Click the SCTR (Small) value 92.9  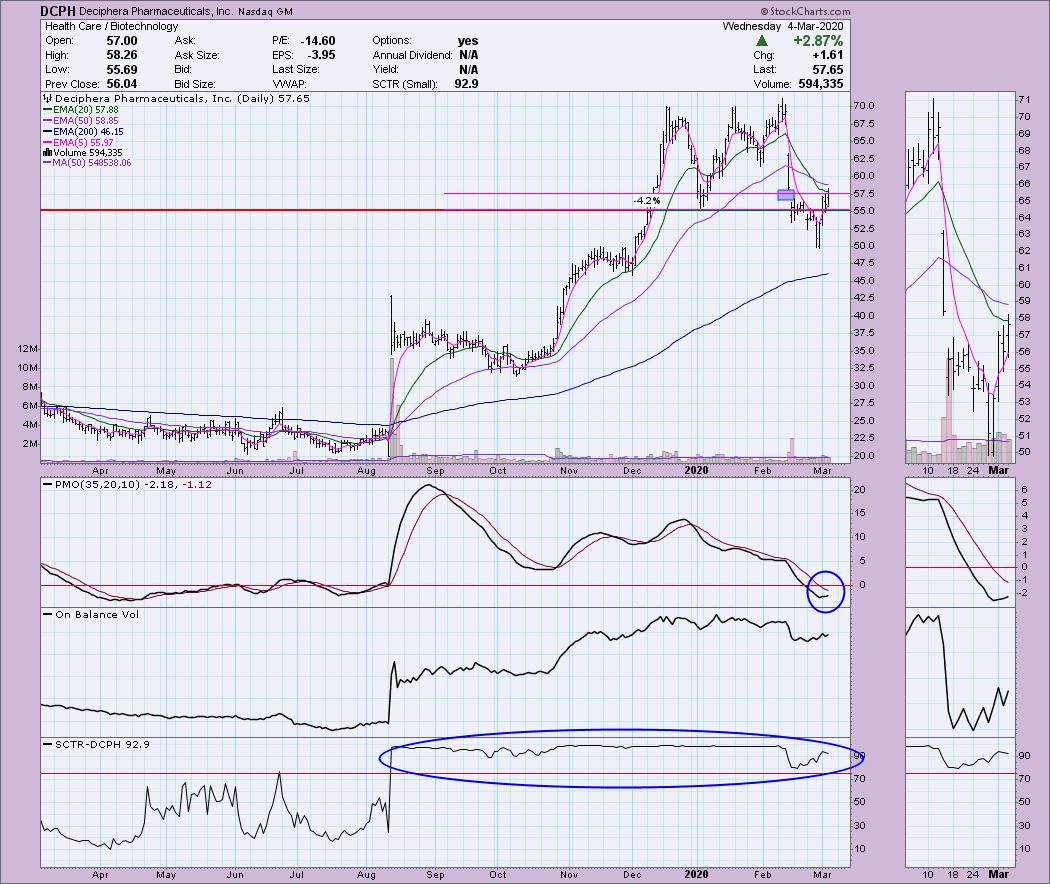pos(466,84)
